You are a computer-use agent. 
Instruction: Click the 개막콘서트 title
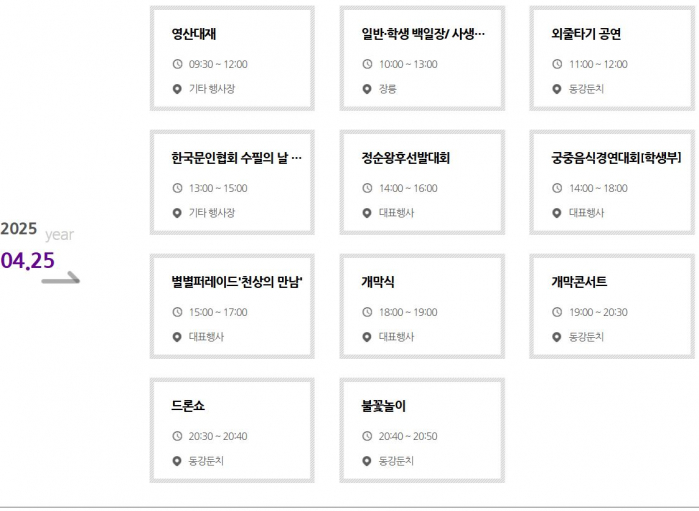coord(579,282)
